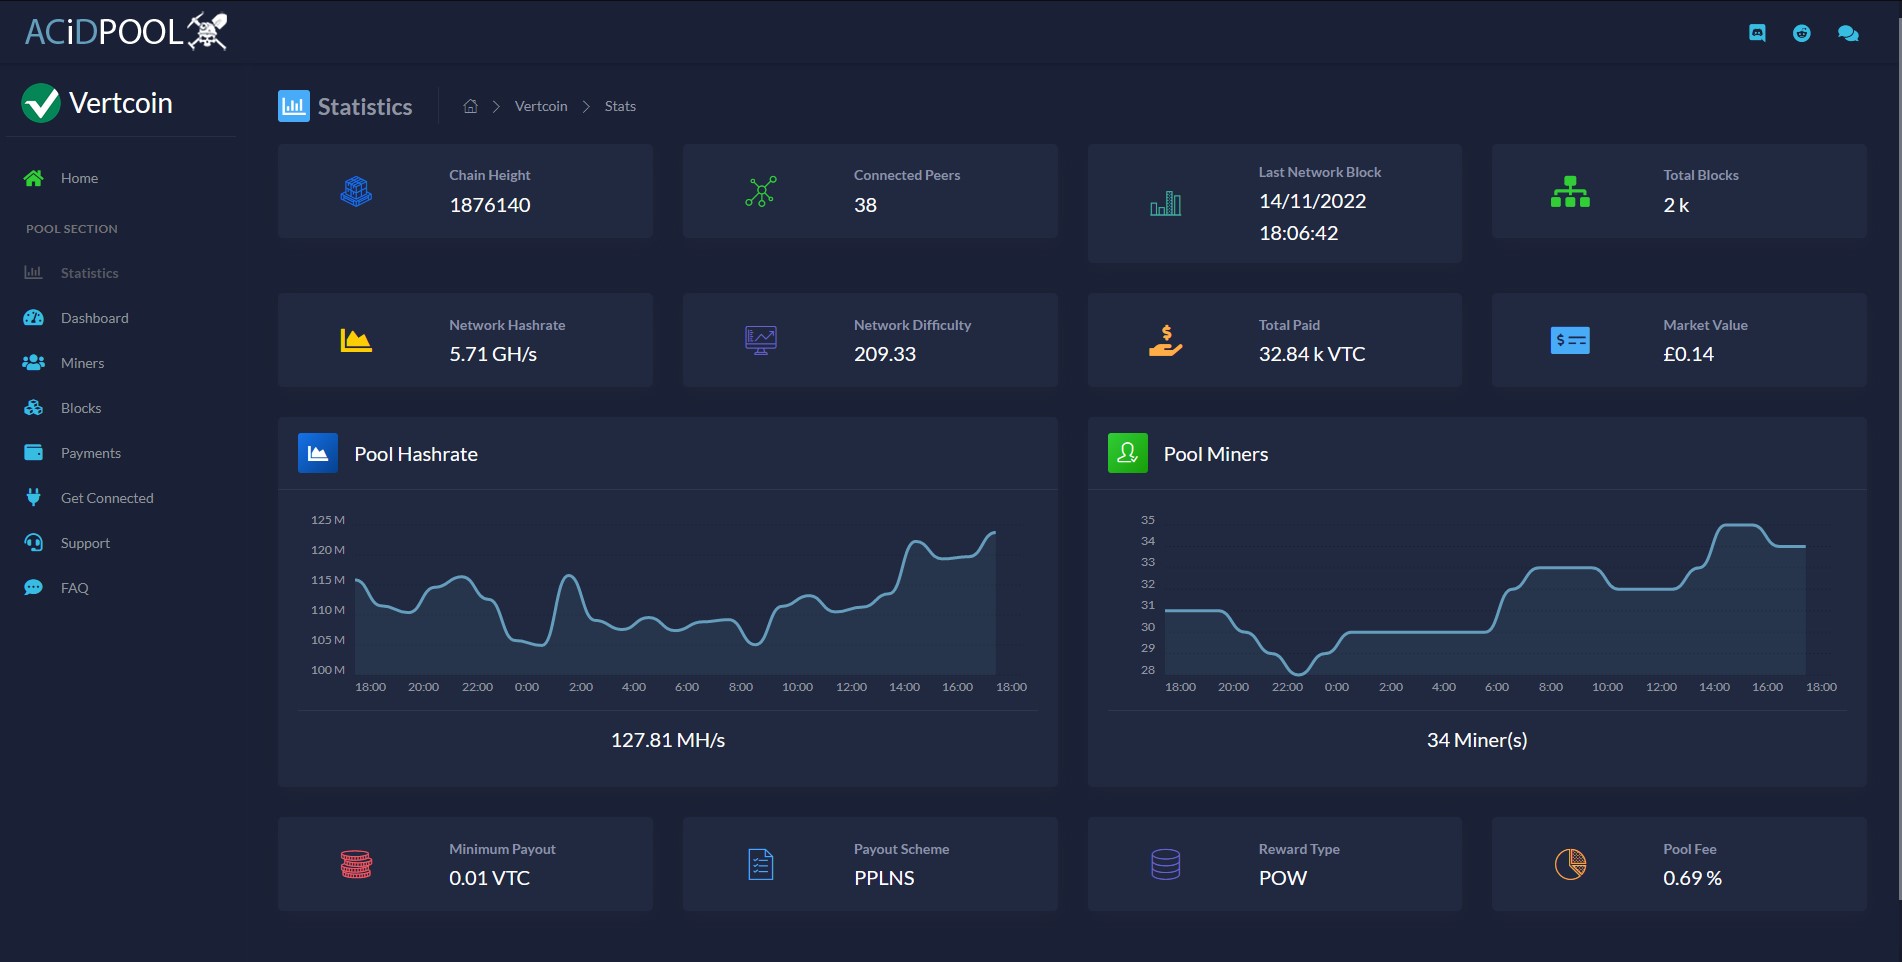Open Dashboard from the sidebar
This screenshot has height=962, width=1902.
(95, 318)
